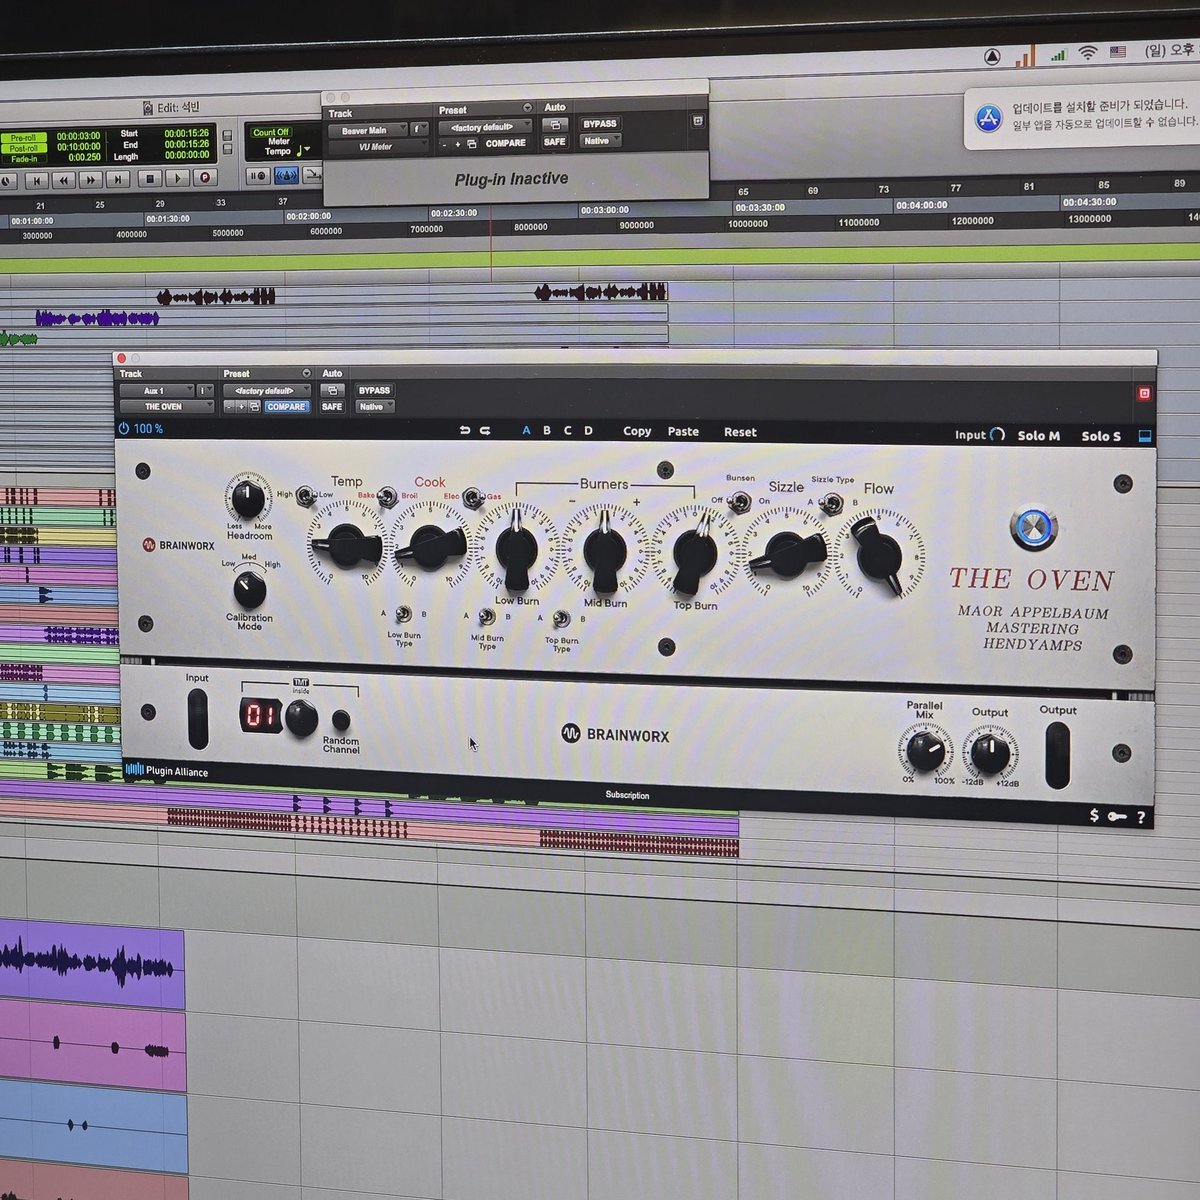
Task: Click the Brainworx logo in the lower rack
Action: pos(614,734)
